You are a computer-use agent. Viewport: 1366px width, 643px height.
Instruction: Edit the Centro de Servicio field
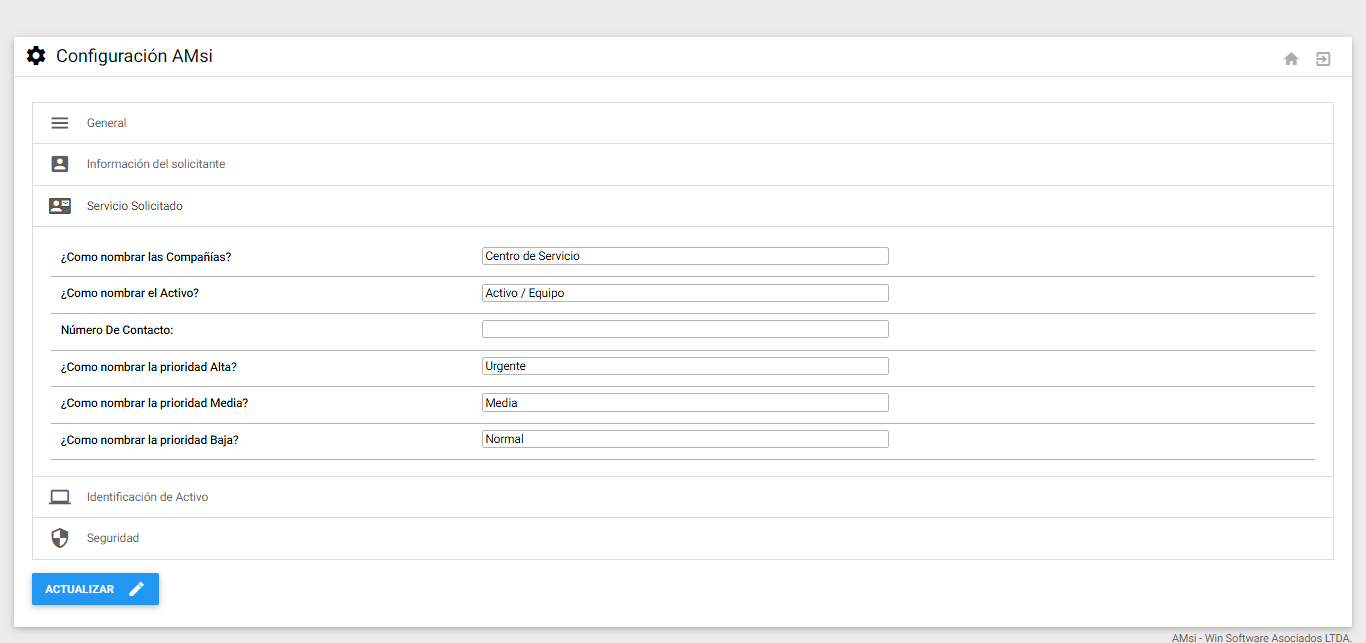click(685, 256)
